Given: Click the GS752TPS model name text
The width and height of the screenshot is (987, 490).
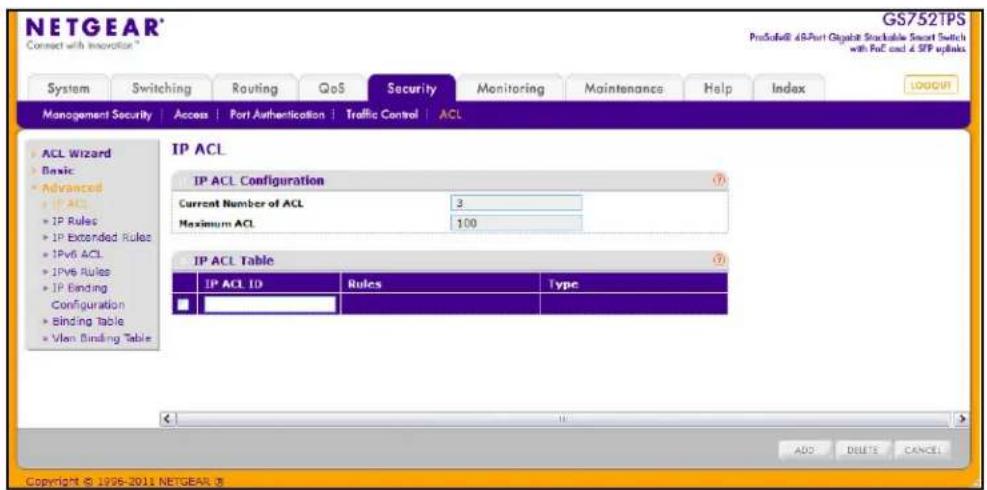Looking at the screenshot, I should [x=925, y=19].
